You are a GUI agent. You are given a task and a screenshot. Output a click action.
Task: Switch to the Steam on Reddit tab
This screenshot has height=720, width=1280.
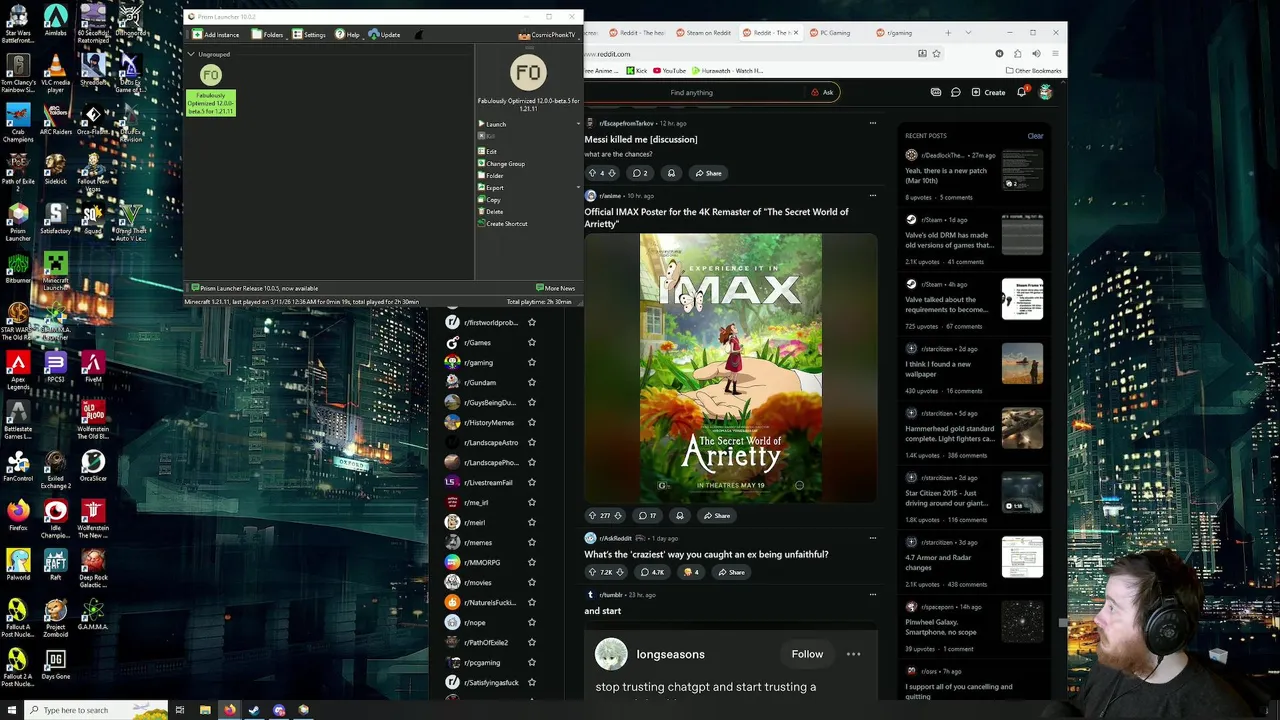pos(703,33)
